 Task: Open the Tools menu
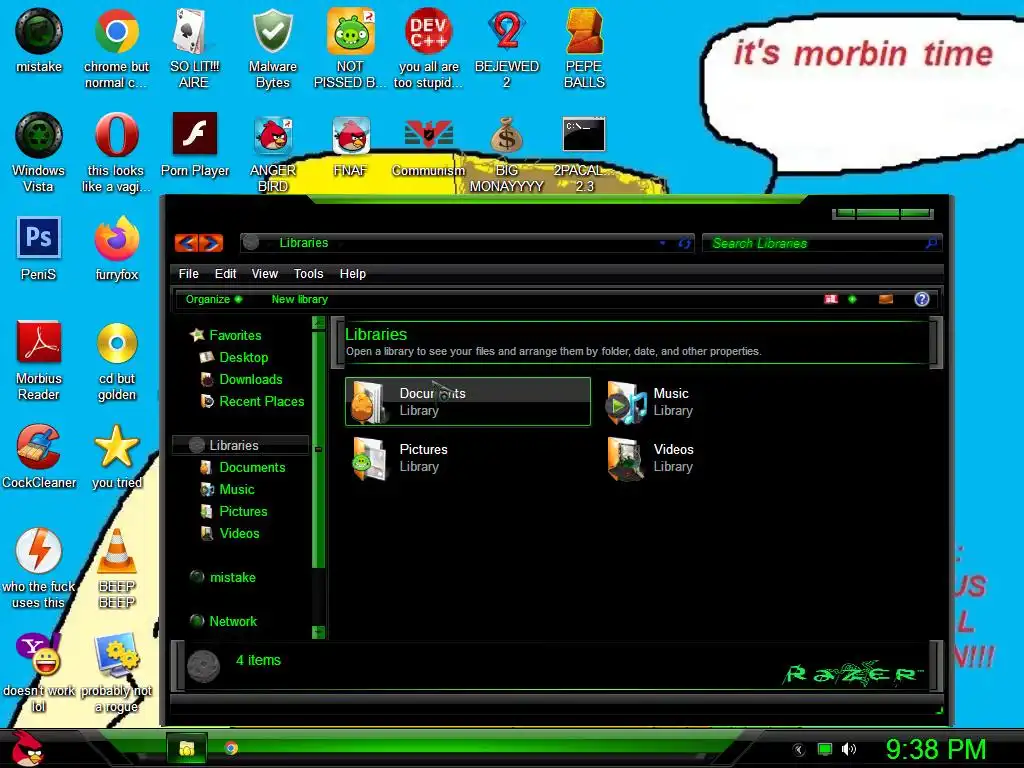coord(308,274)
